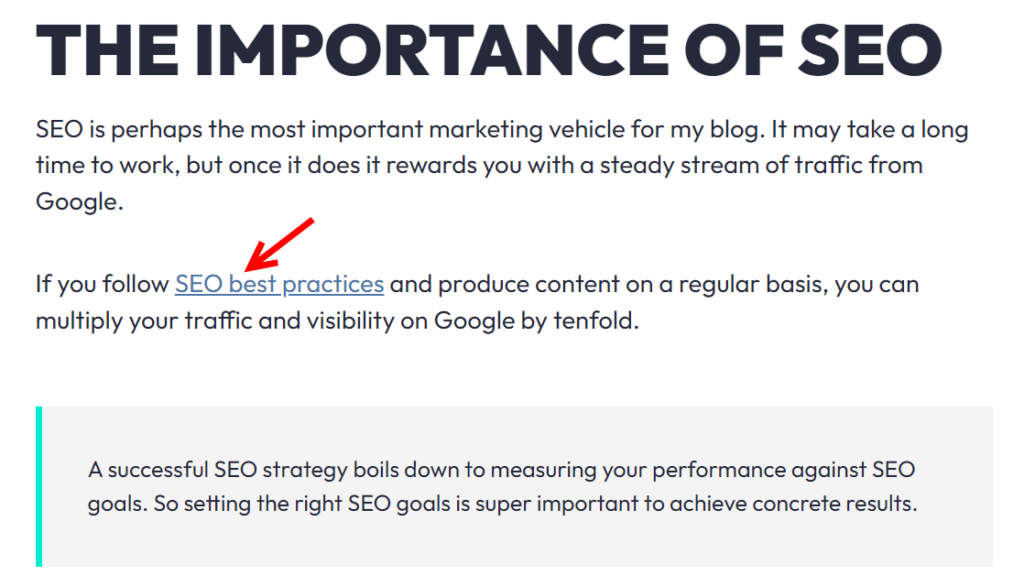Click the words "concrete results." in the quote

click(x=835, y=504)
